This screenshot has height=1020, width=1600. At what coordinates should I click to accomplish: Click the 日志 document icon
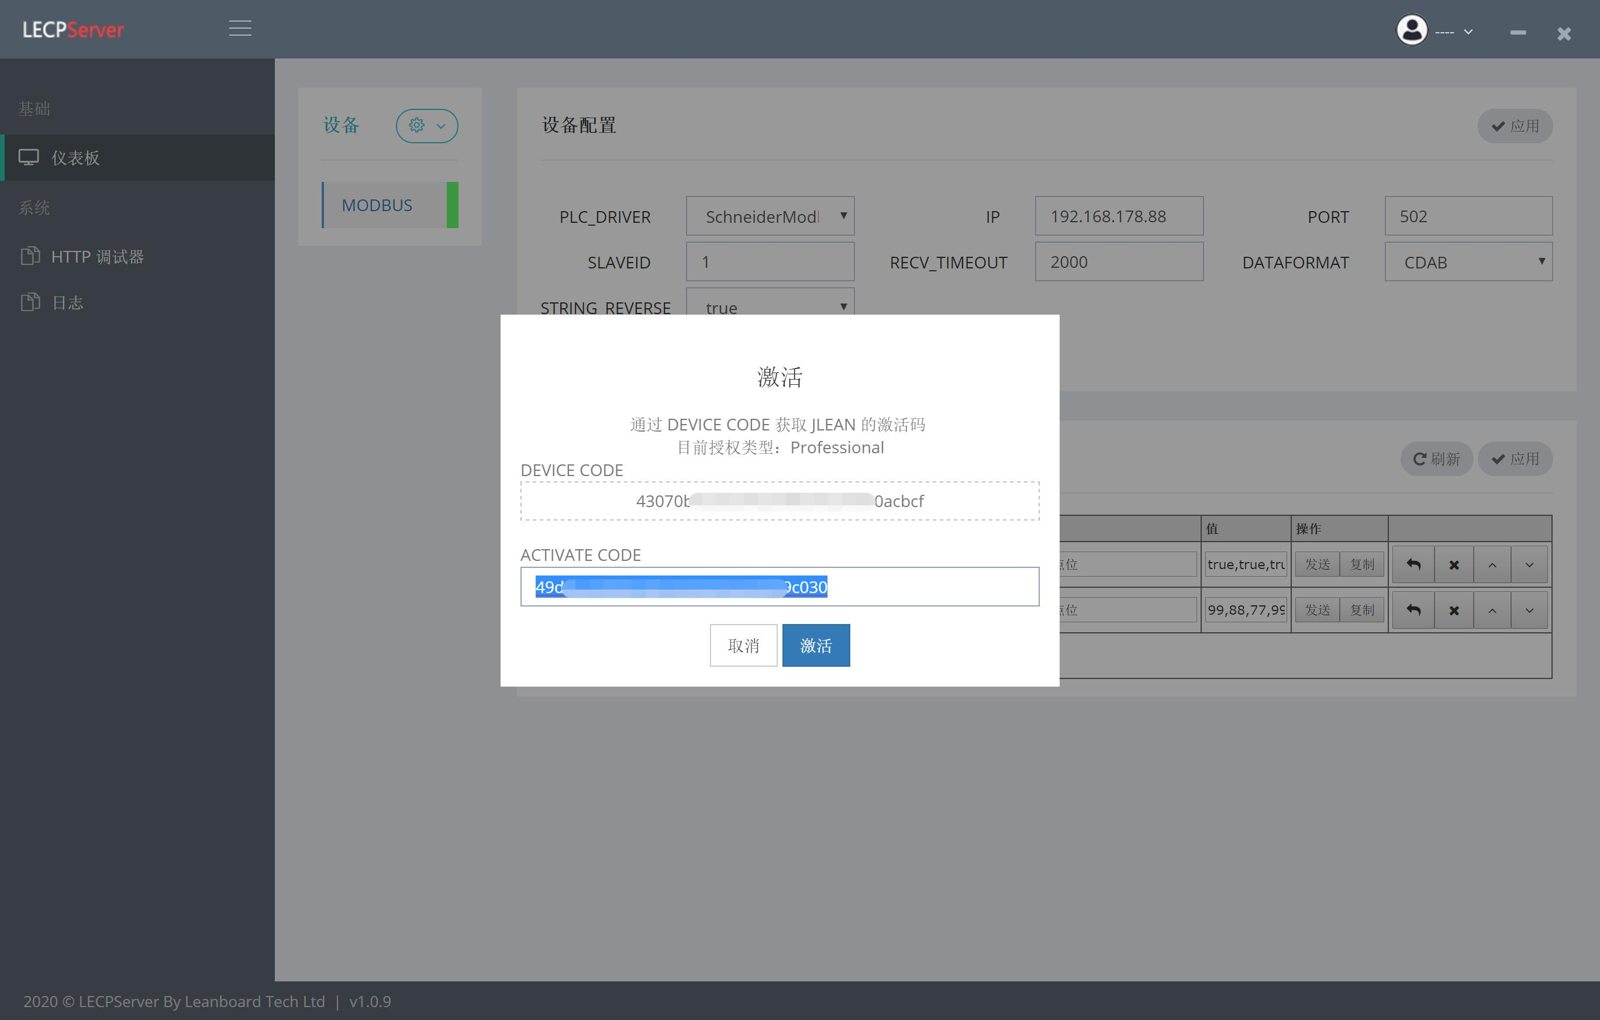tap(30, 302)
